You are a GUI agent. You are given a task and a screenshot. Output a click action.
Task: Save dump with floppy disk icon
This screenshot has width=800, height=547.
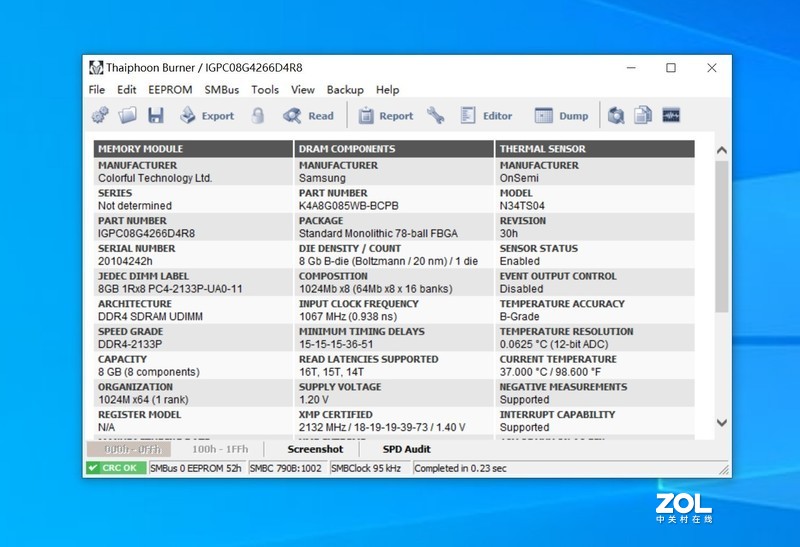pyautogui.click(x=156, y=115)
